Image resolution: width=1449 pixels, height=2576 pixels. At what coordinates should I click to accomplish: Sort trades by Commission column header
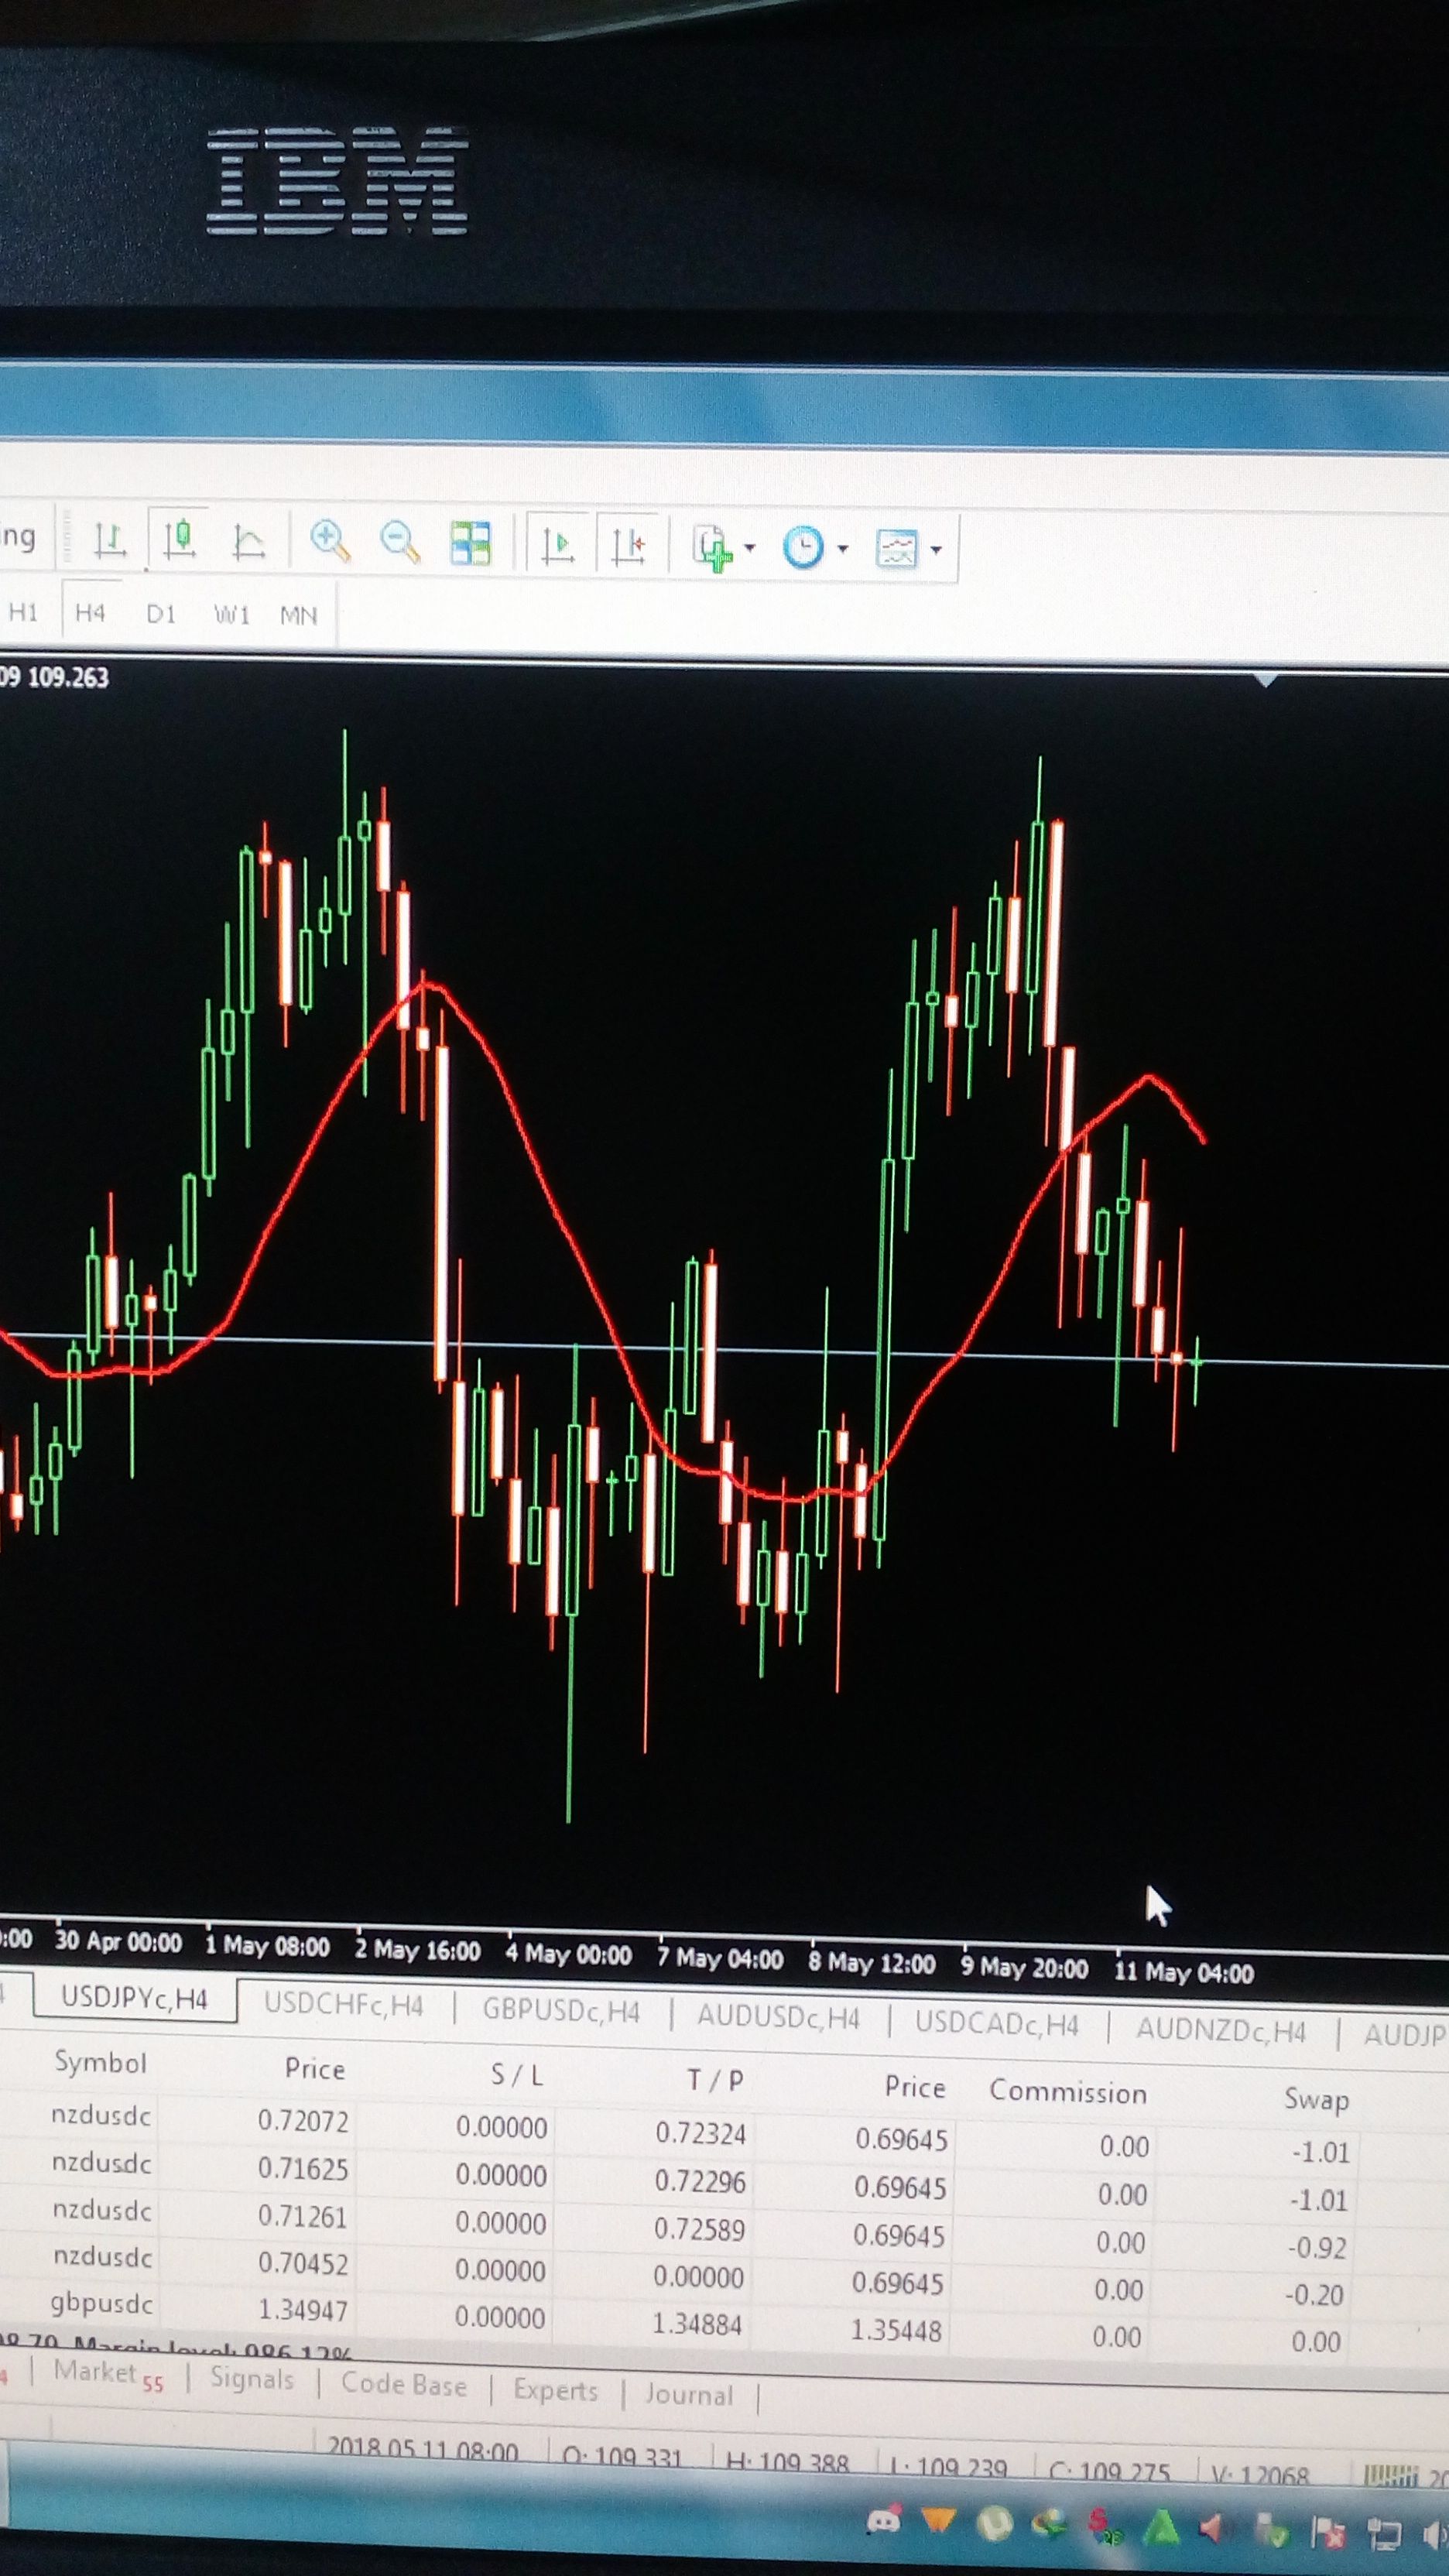(x=1068, y=2092)
